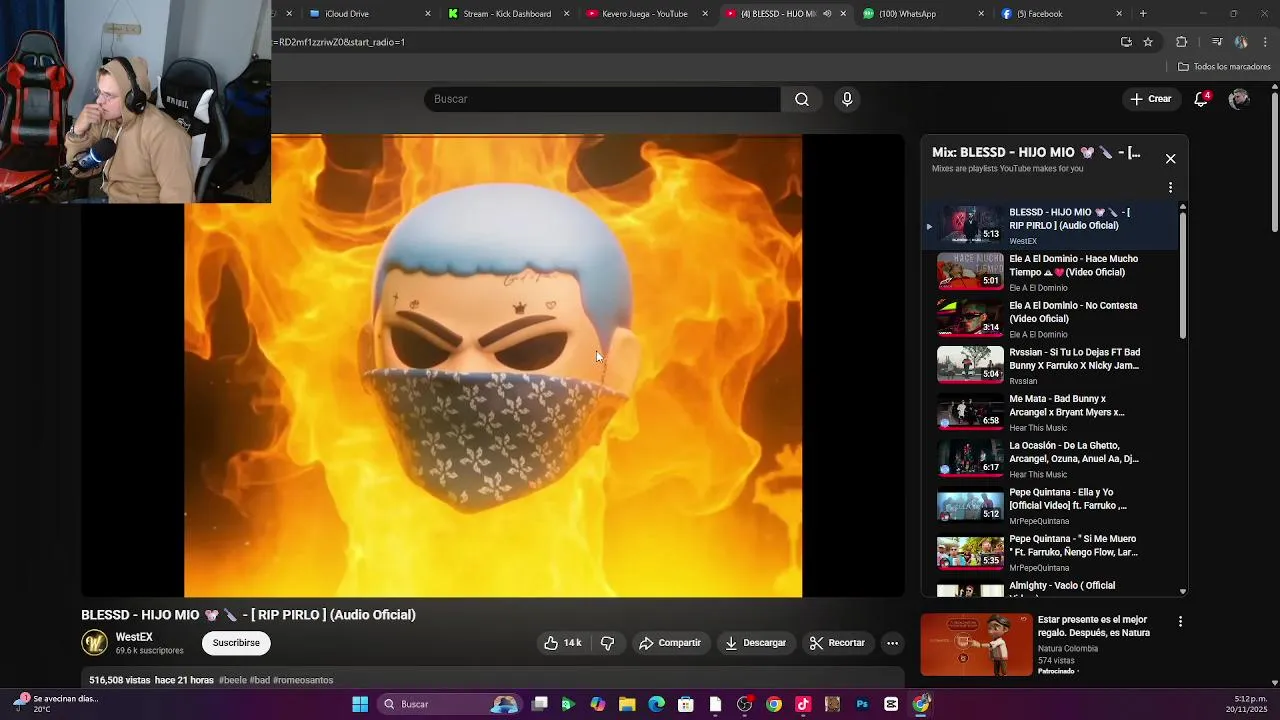The height and width of the screenshot is (720, 1280).
Task: Click current BLESSD - HIJO MIO playlist thumbnail
Action: click(x=970, y=225)
